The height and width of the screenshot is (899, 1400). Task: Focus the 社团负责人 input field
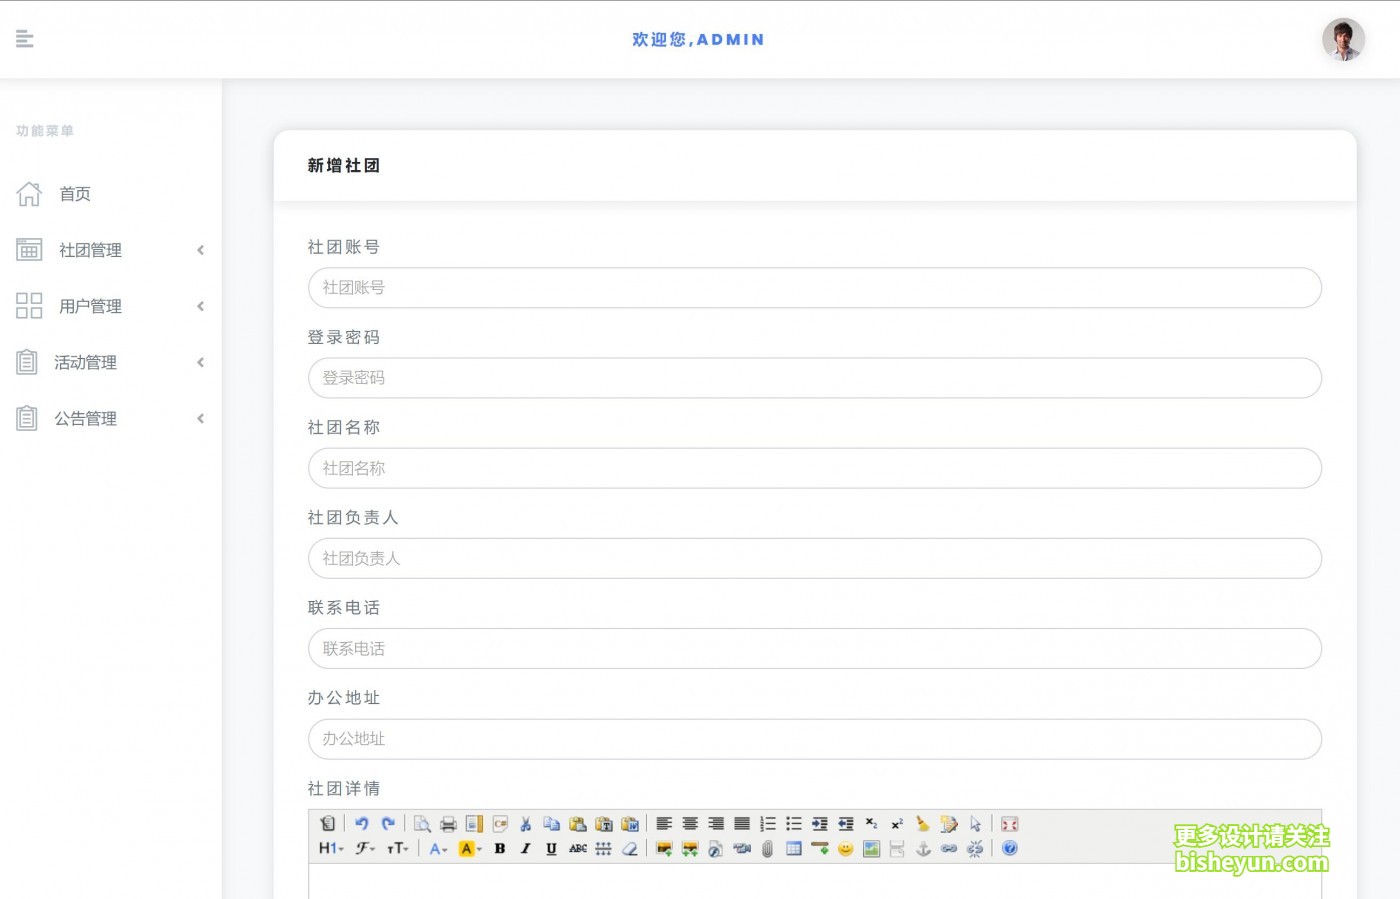tap(815, 558)
